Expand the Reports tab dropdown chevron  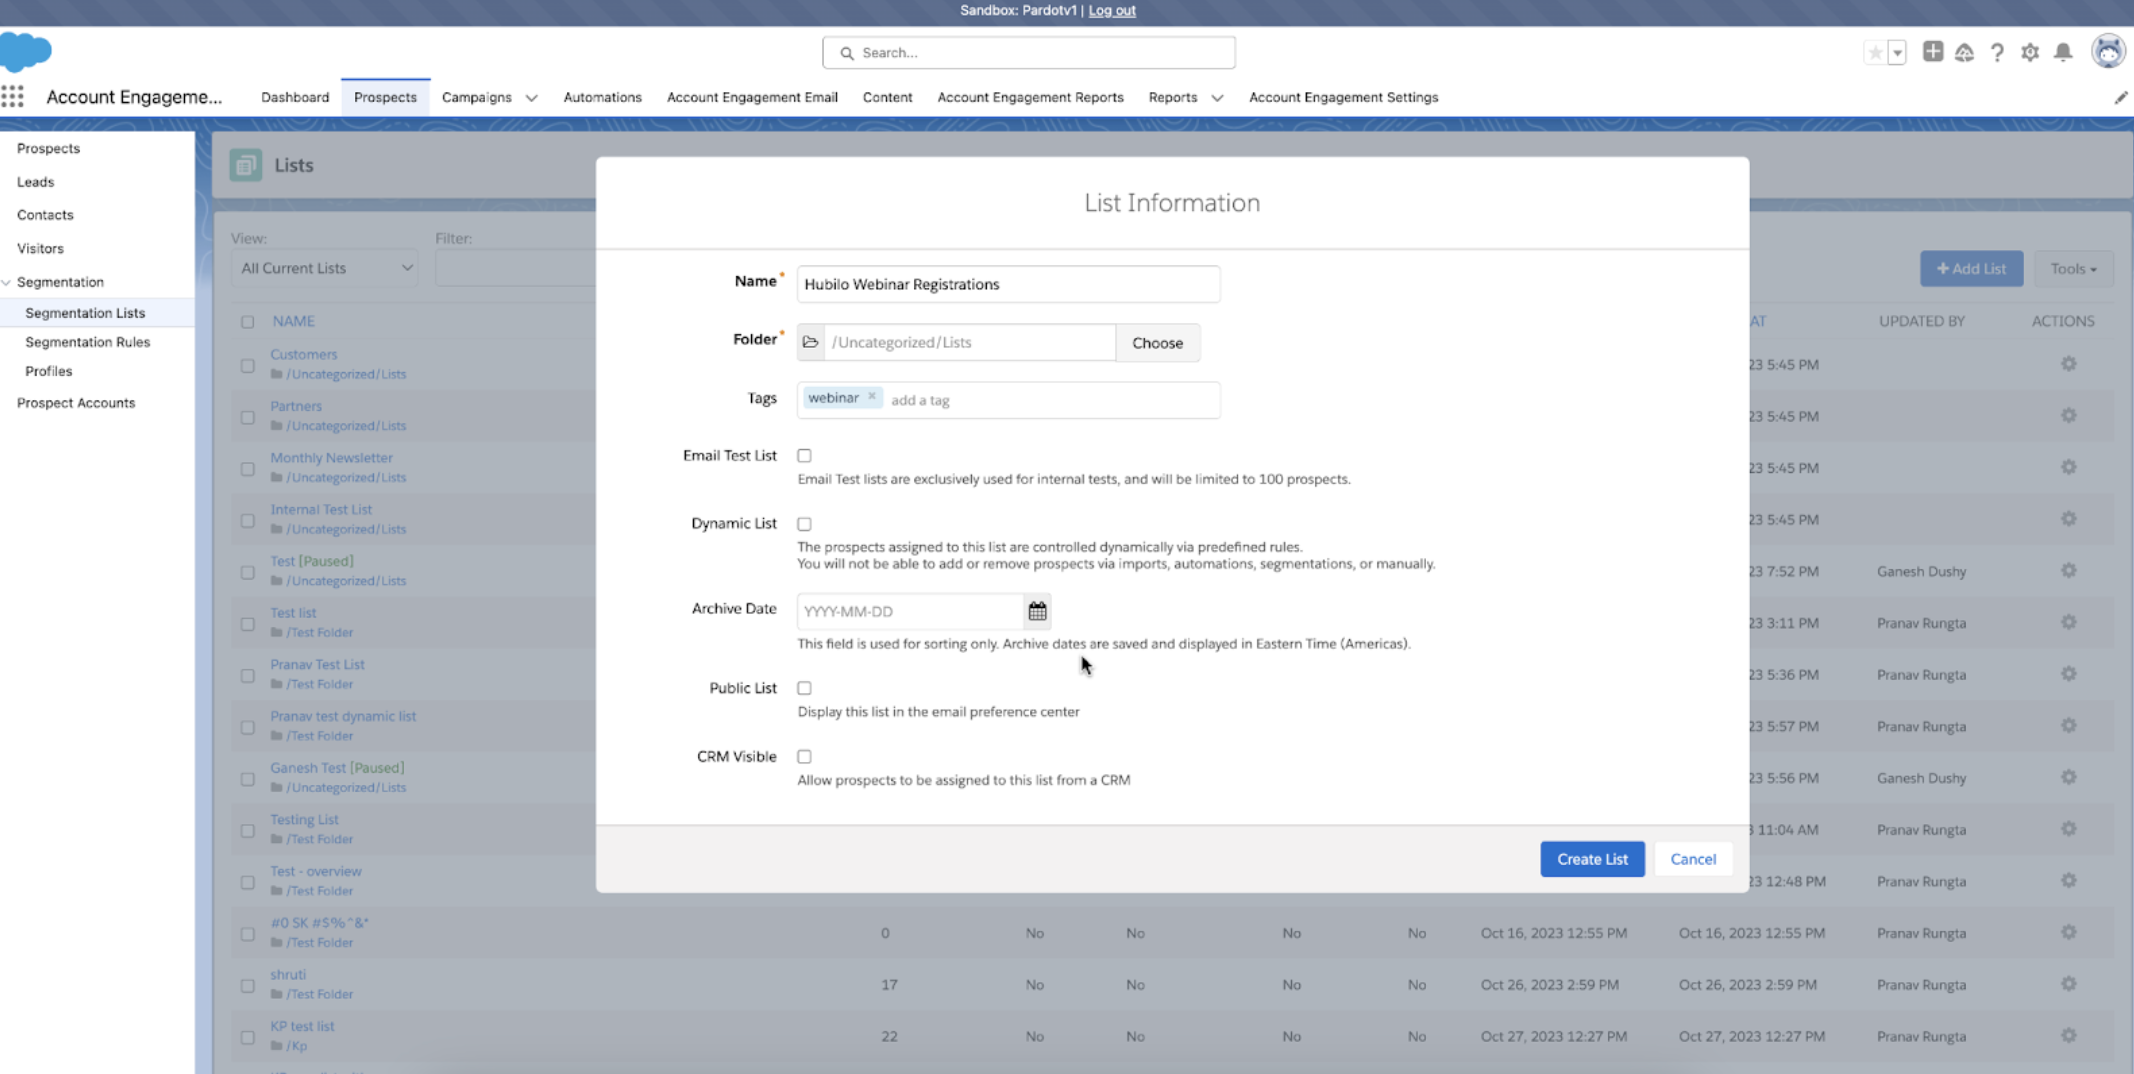[x=1217, y=98]
